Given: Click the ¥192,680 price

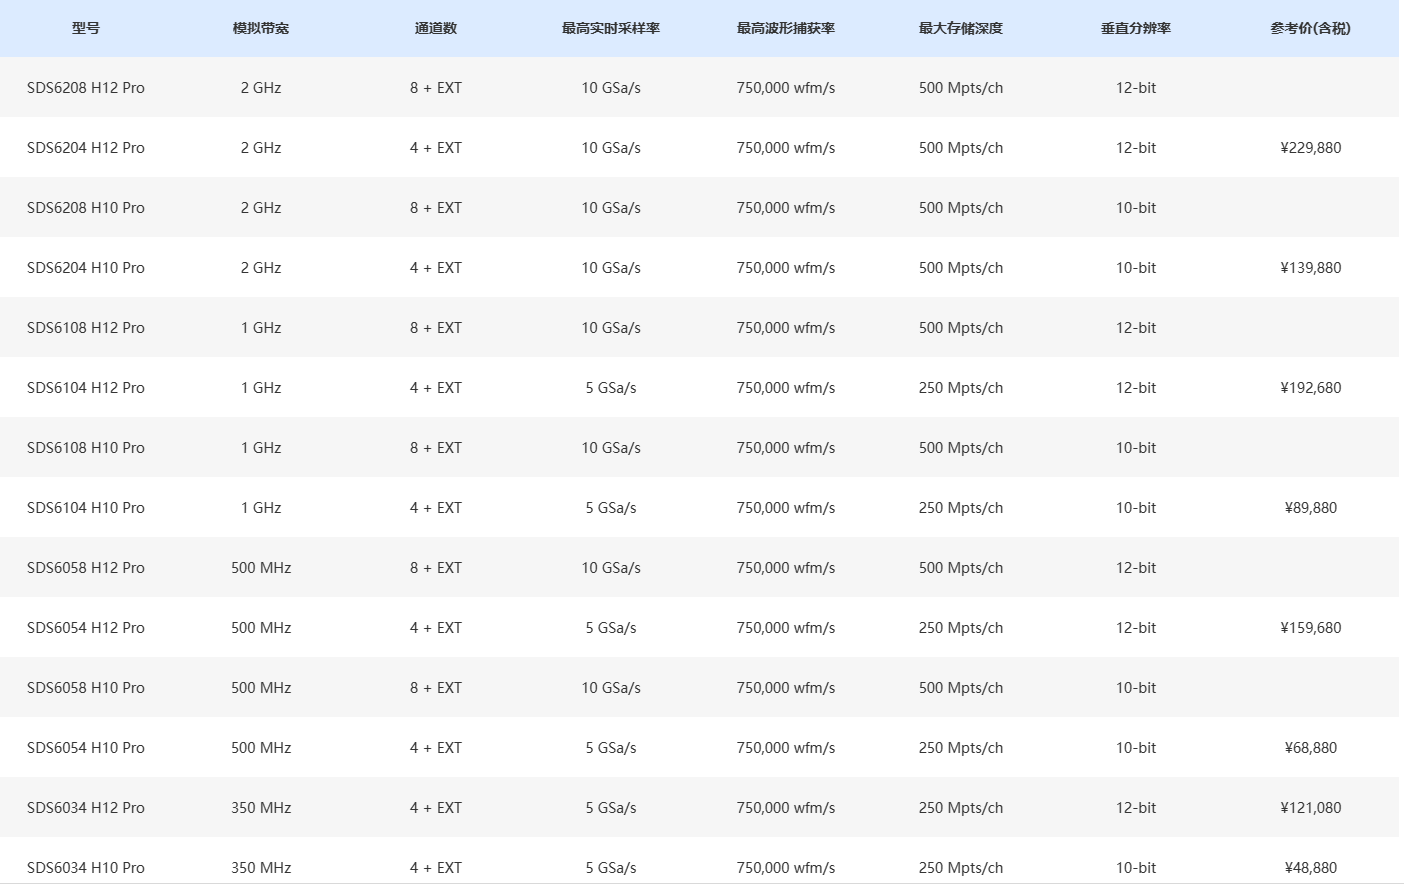Looking at the screenshot, I should [1311, 388].
